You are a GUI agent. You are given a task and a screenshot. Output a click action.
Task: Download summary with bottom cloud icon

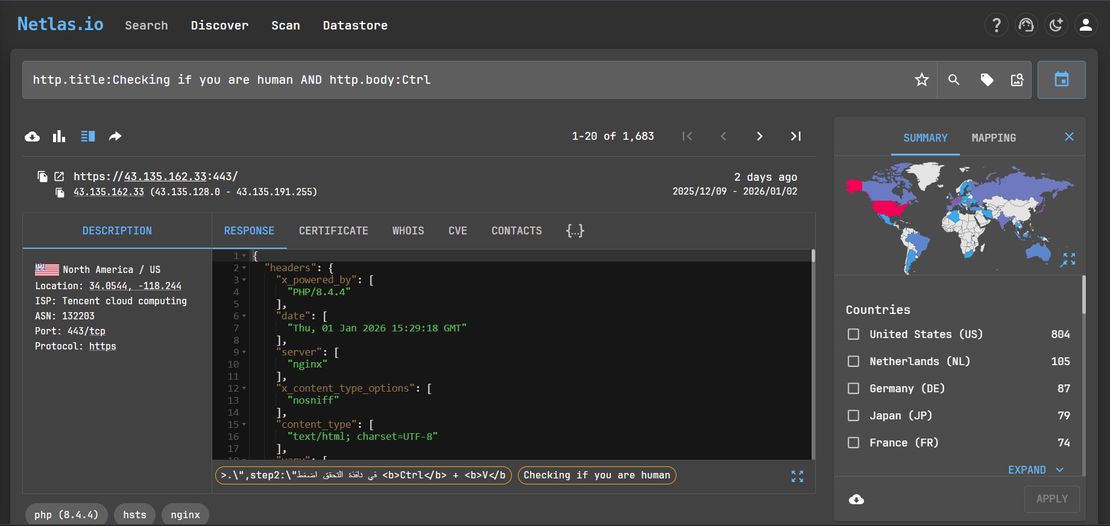856,499
